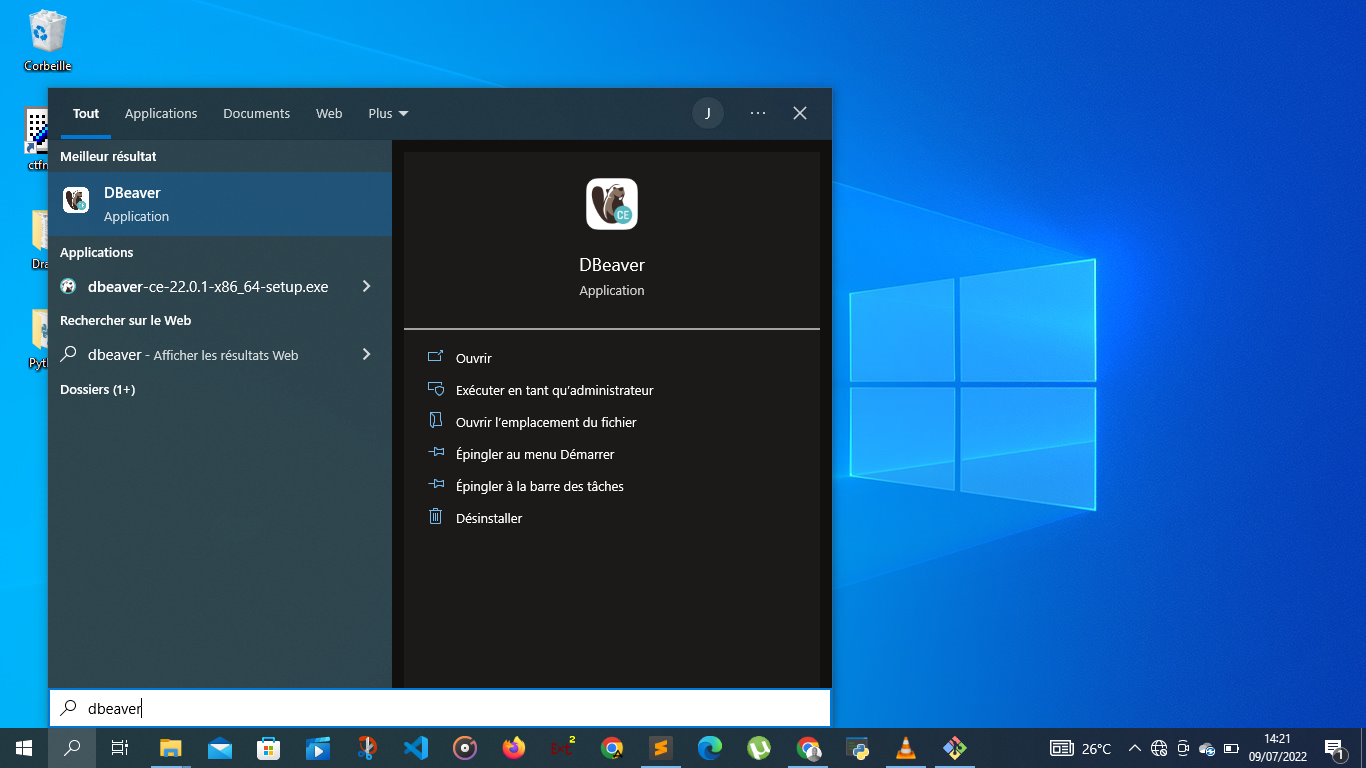Open Movies & TV app on taskbar

point(318,748)
